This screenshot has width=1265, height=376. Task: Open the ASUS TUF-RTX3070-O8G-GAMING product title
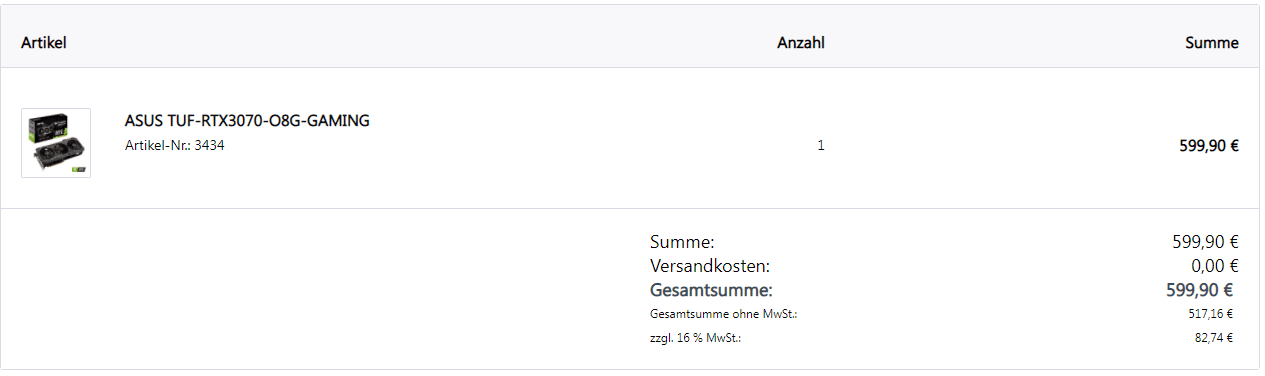click(247, 121)
